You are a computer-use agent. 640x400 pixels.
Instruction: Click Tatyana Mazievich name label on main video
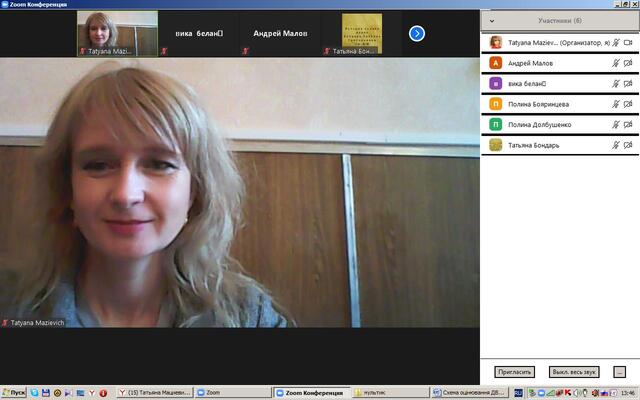[37, 323]
